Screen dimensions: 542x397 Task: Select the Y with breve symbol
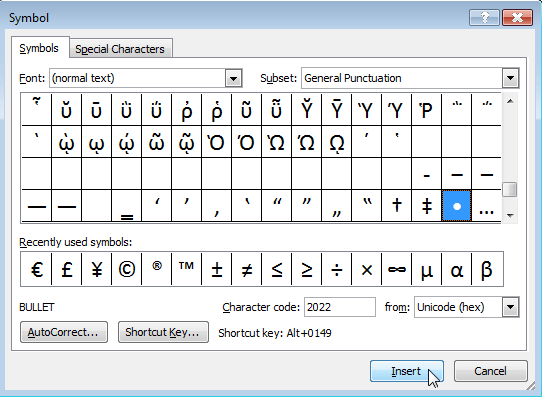[x=307, y=110]
